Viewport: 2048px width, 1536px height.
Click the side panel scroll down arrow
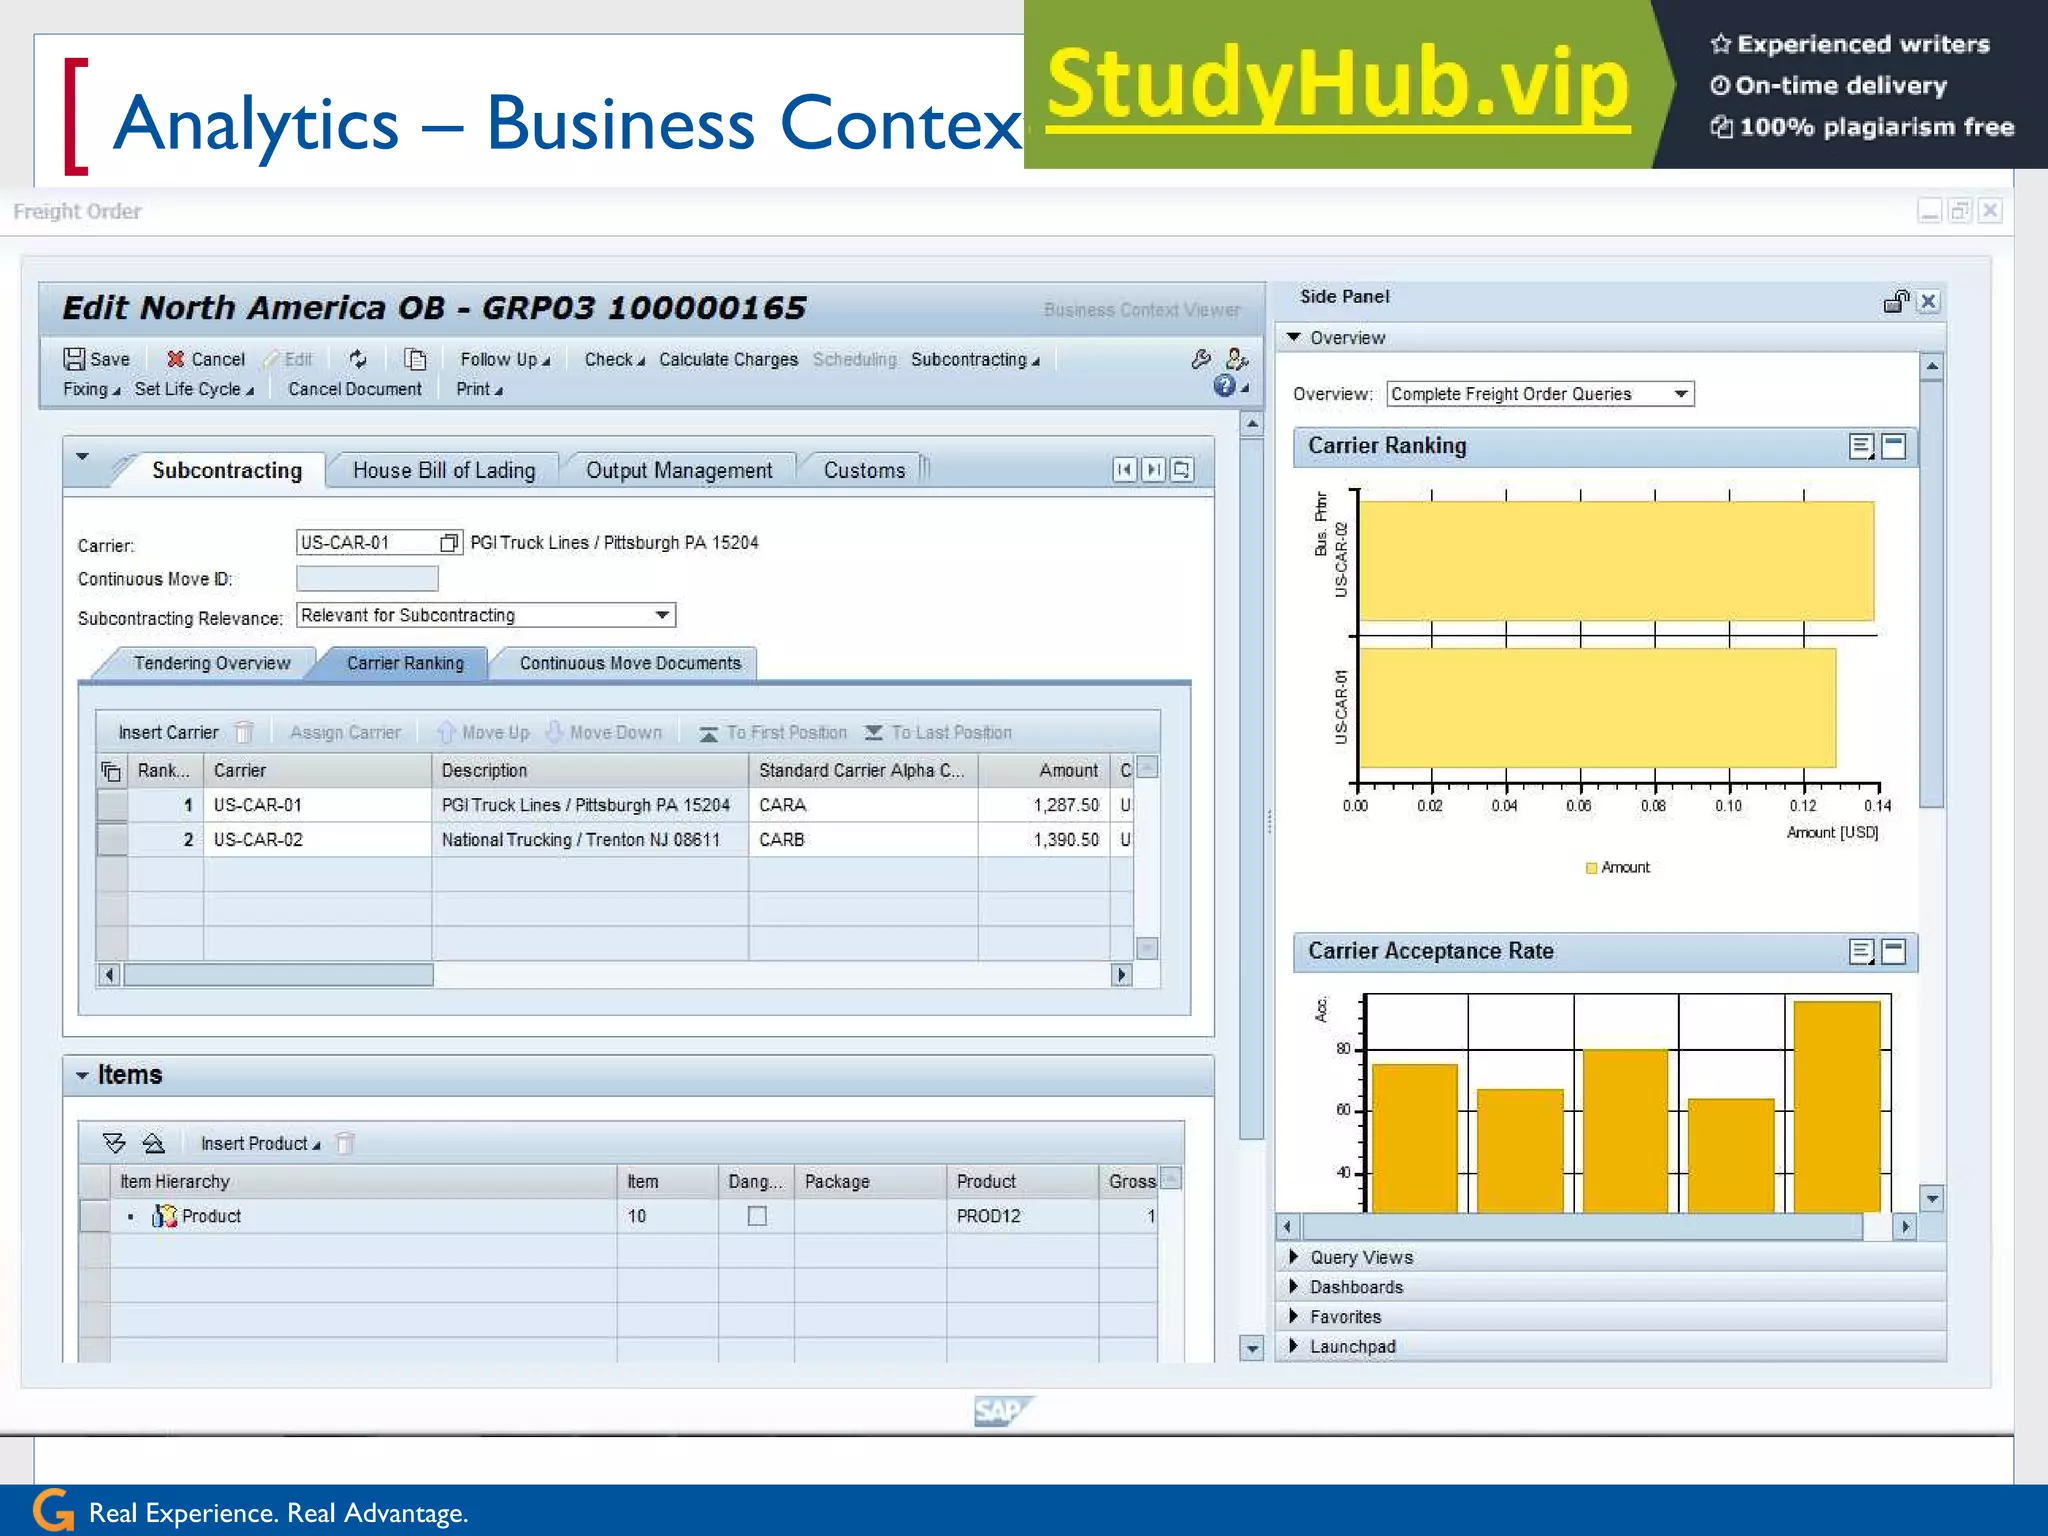pyautogui.click(x=1932, y=1197)
